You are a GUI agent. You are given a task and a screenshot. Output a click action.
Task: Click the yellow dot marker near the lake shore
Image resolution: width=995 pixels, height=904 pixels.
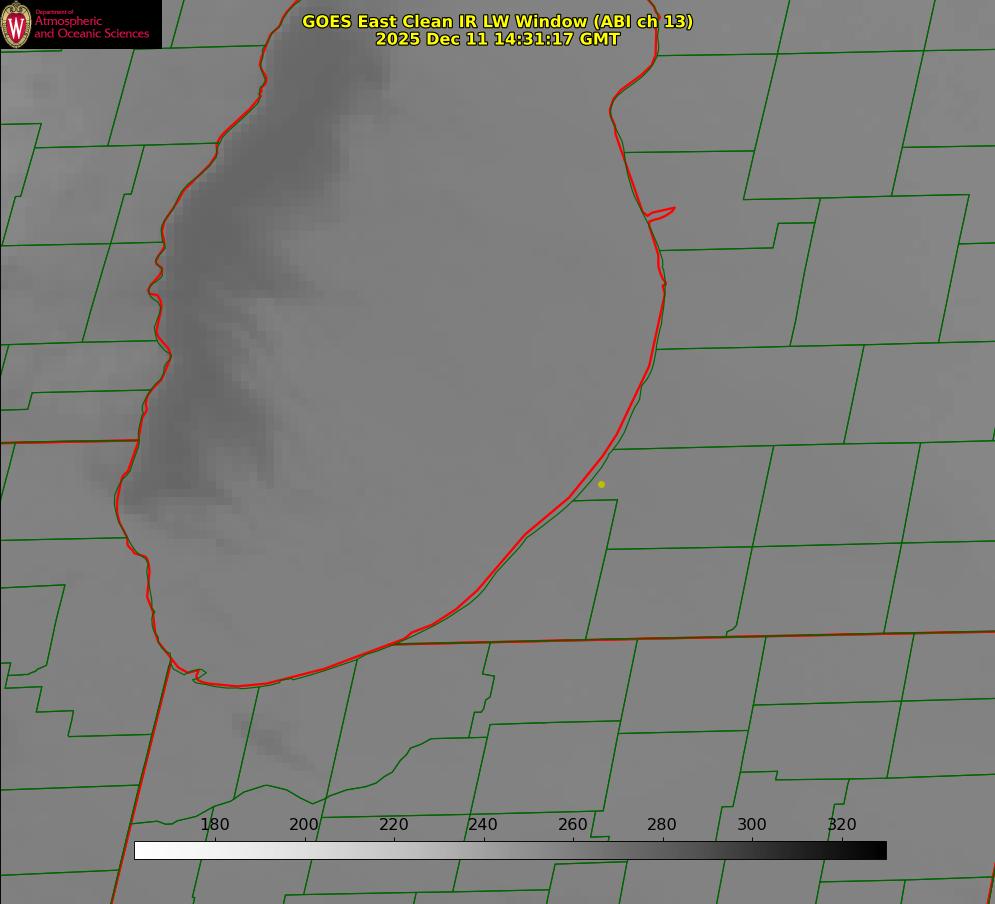click(x=602, y=484)
